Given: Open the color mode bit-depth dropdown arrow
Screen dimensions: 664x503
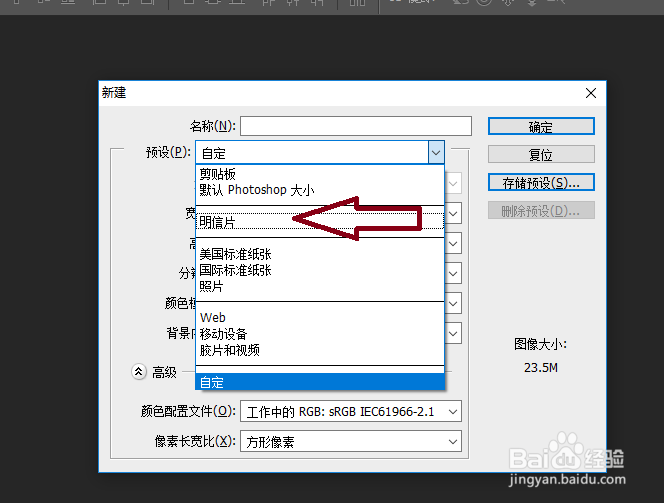Looking at the screenshot, I should tap(453, 304).
